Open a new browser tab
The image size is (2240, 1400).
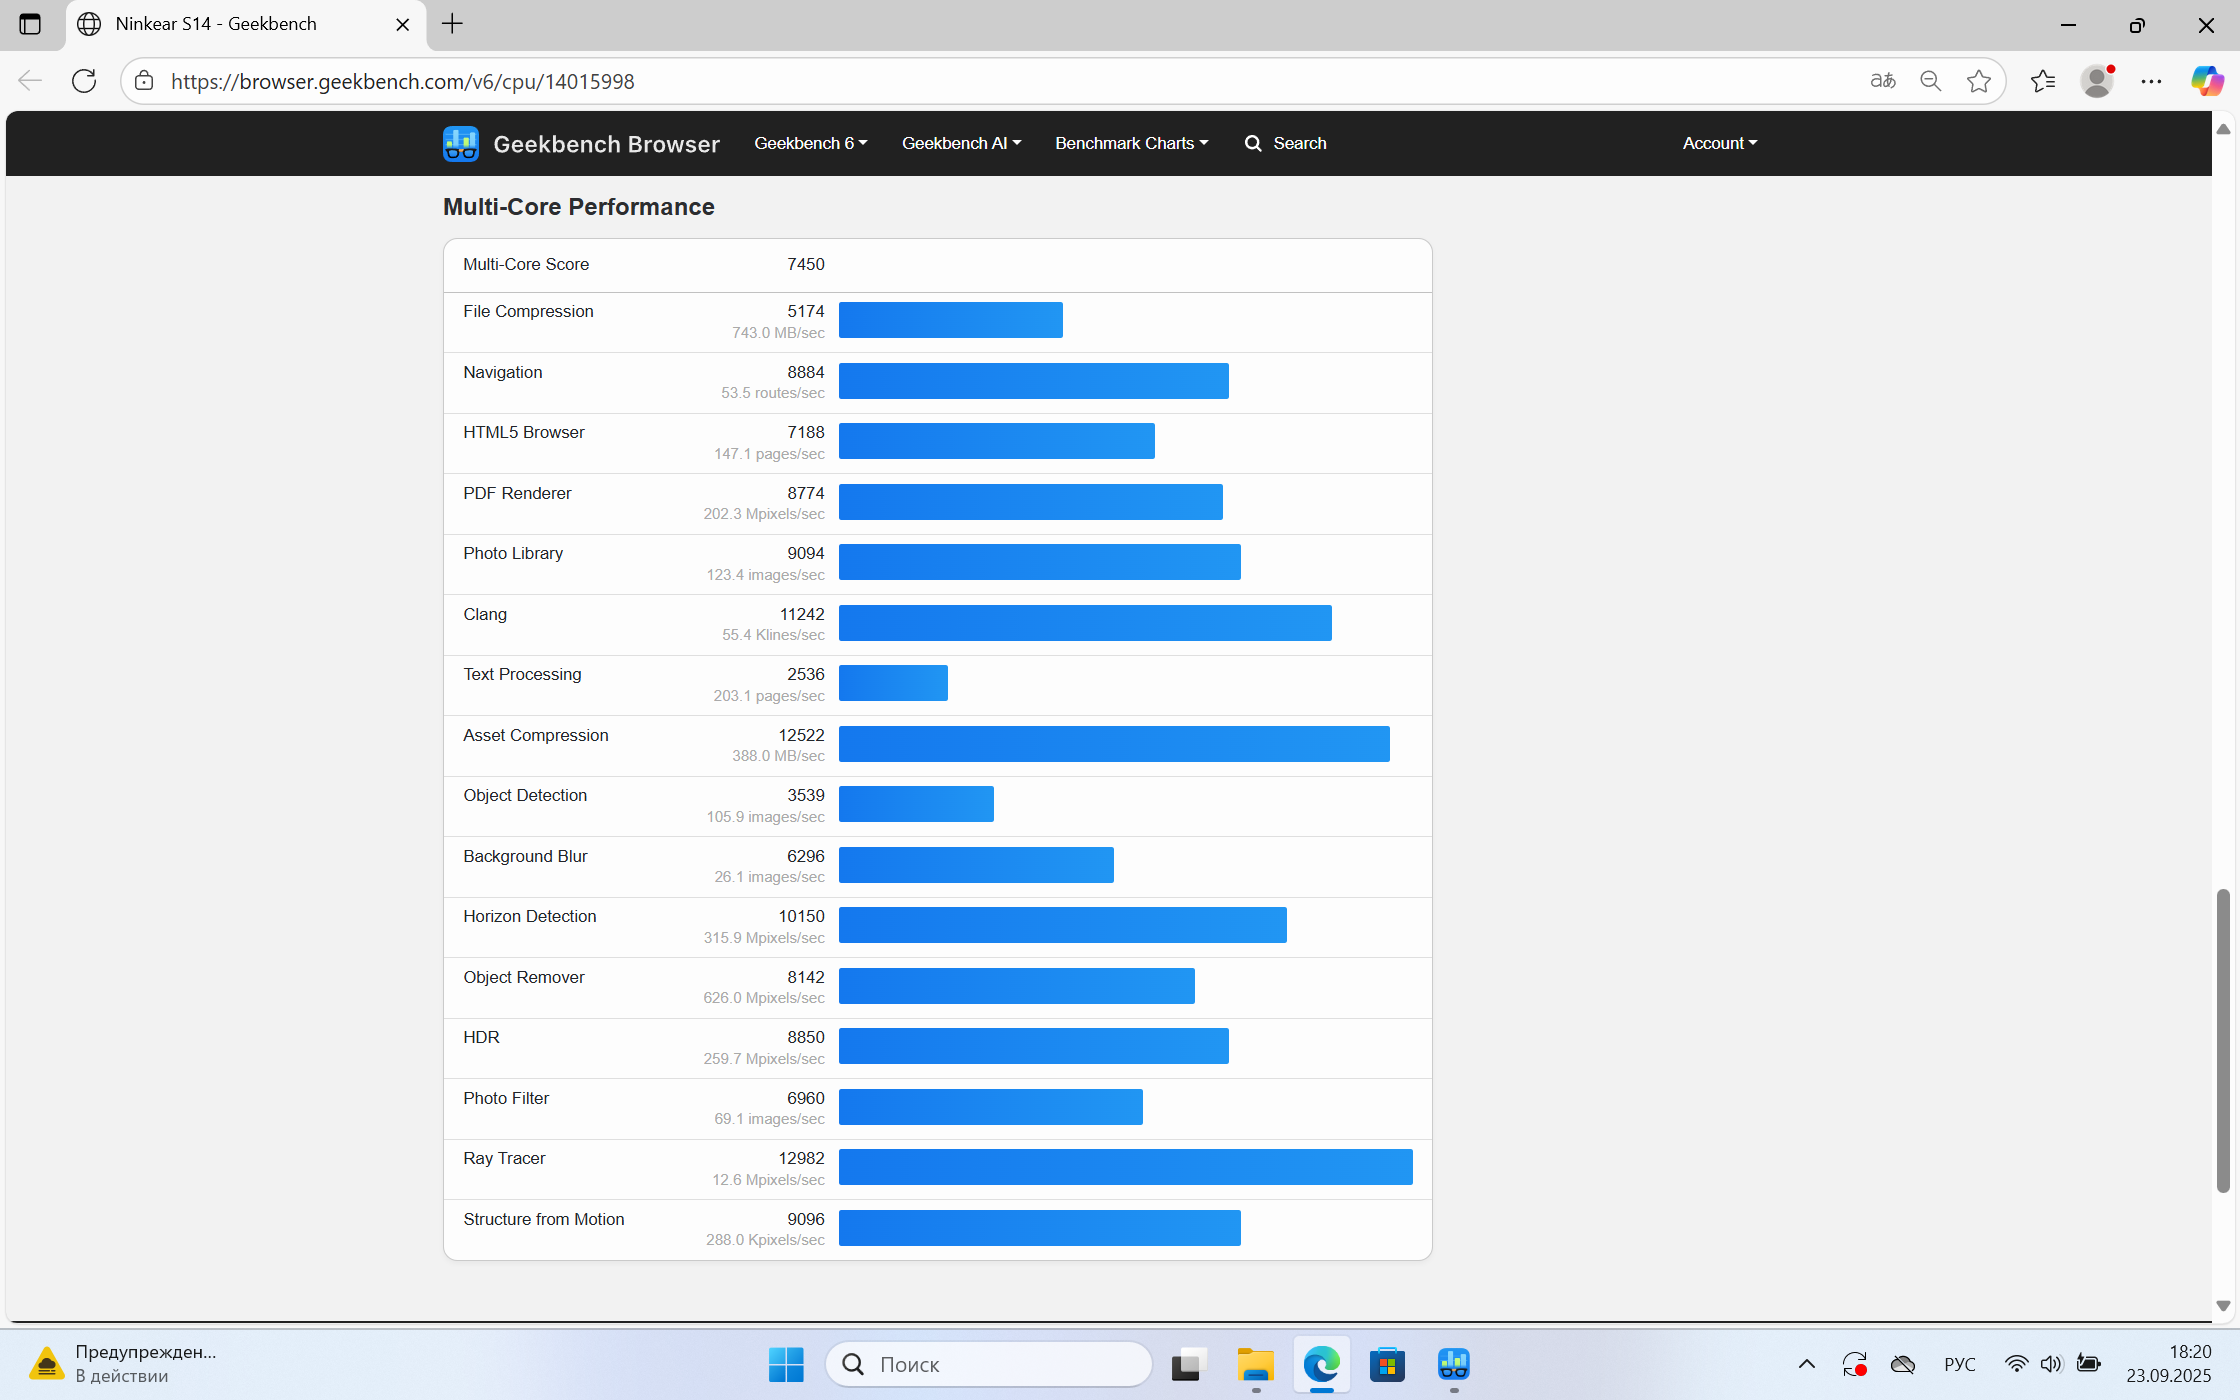tap(452, 24)
